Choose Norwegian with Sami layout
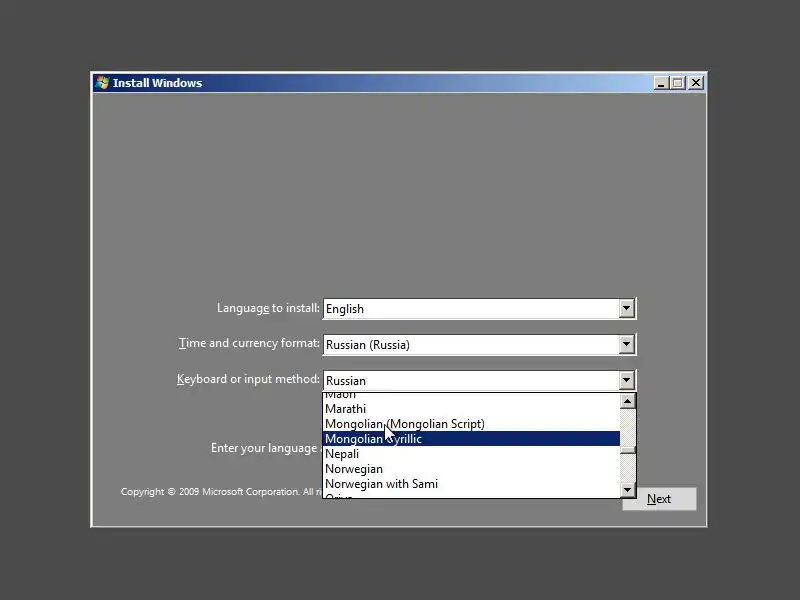 471,483
